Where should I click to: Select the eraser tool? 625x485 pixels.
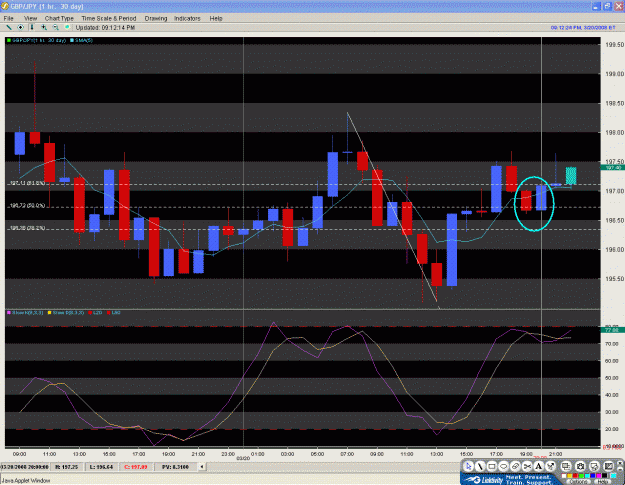515,466
